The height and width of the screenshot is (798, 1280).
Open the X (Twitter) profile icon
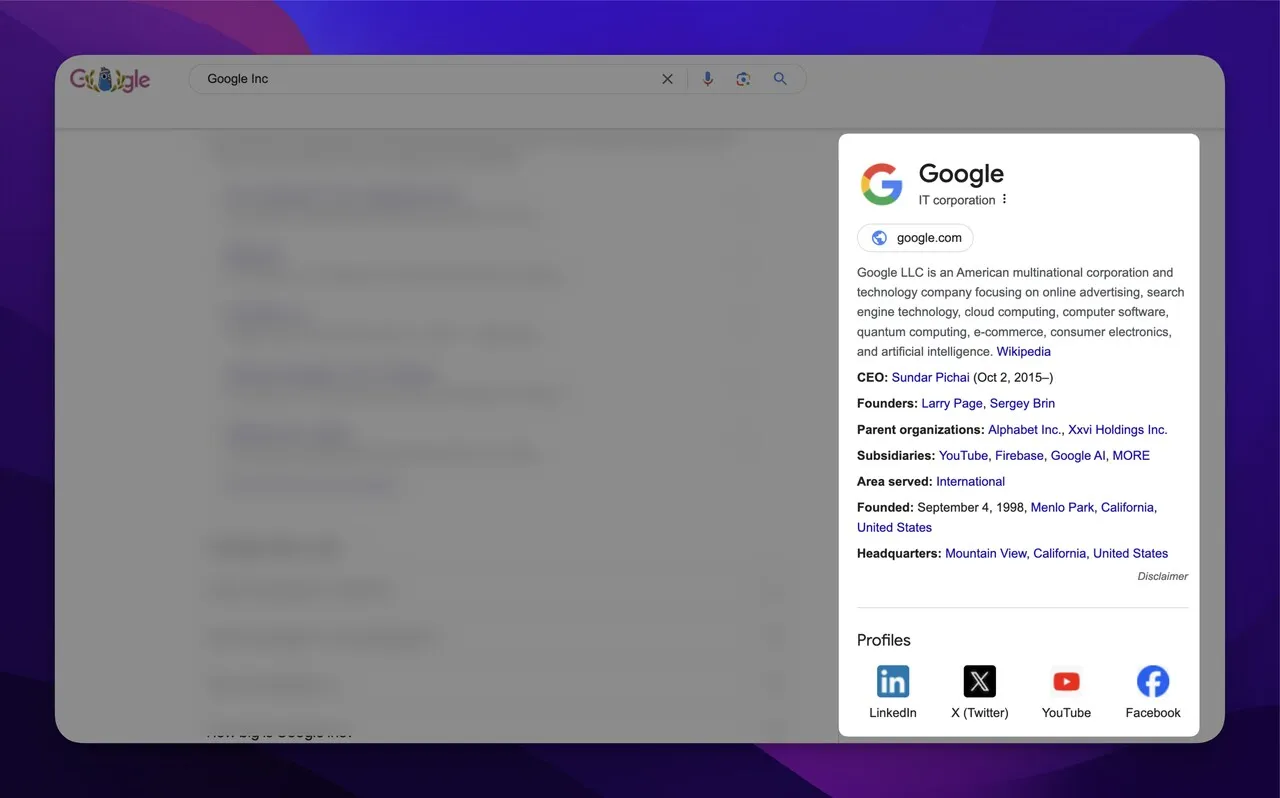point(980,681)
